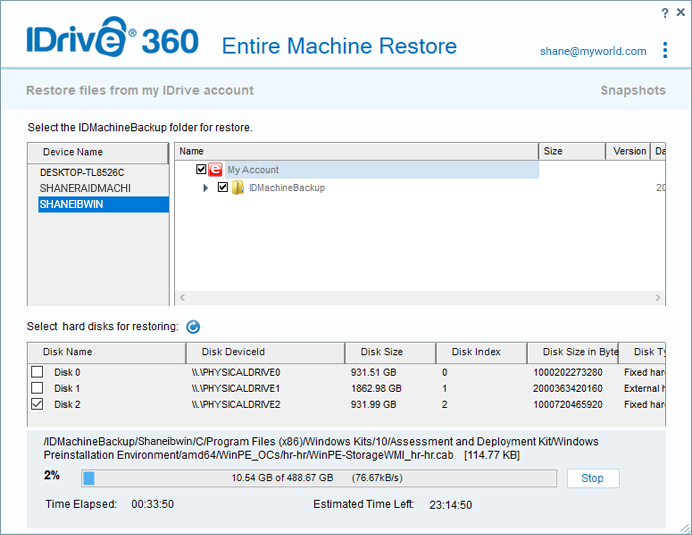Sort by Device Name column header
Screen dimensions: 692x535
(x=98, y=152)
